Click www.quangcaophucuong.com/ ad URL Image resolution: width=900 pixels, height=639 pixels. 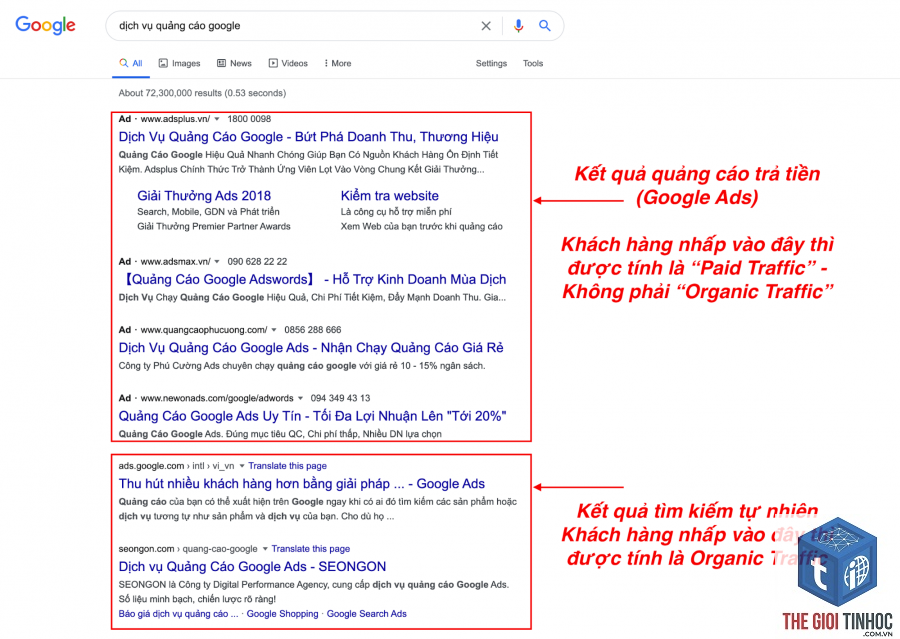point(204,330)
